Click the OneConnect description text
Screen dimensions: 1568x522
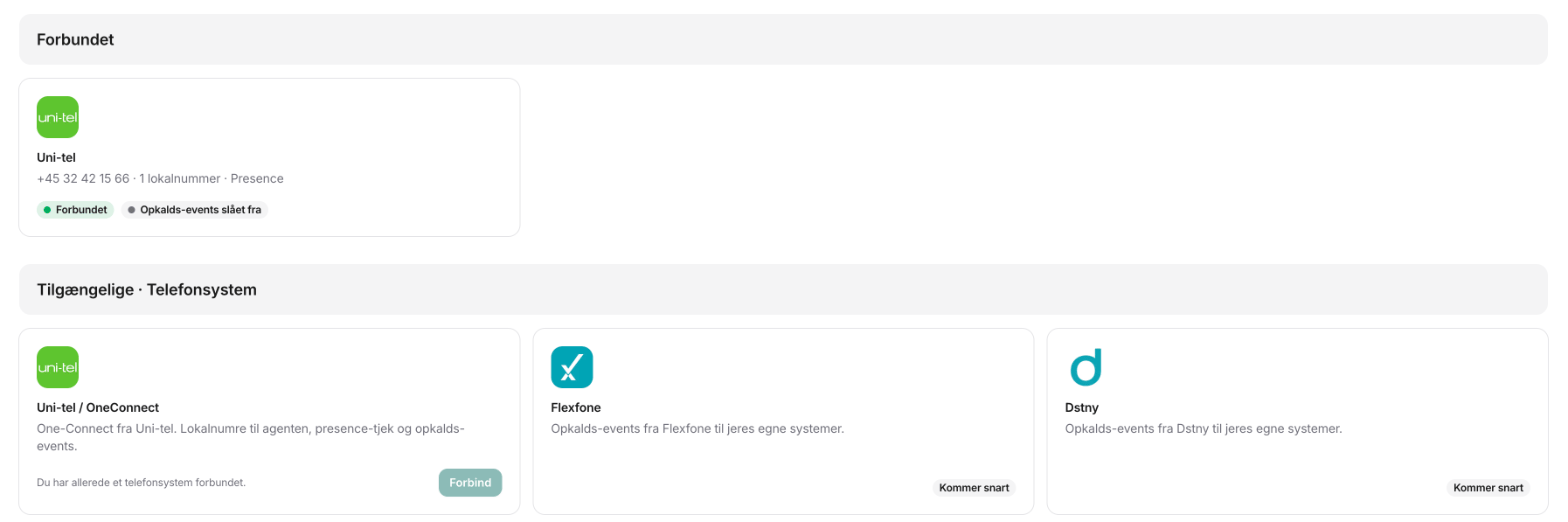(252, 438)
